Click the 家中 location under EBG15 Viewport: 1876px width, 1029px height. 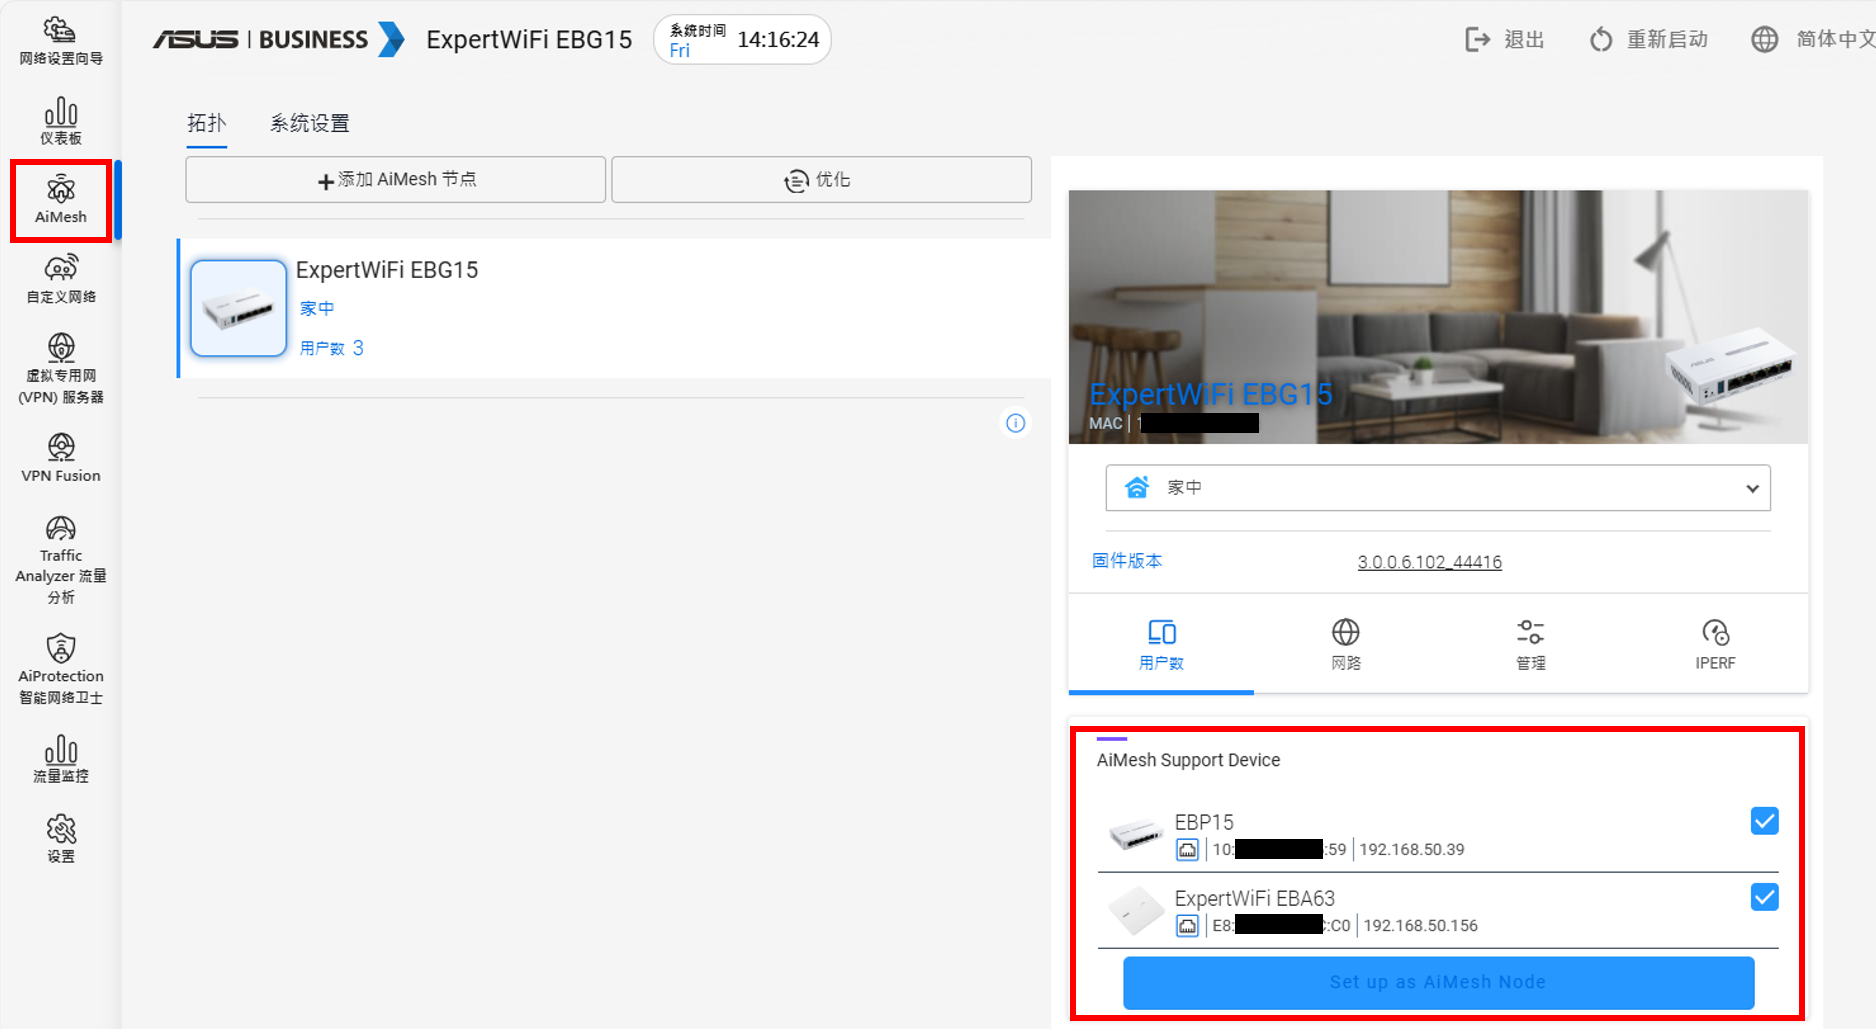[317, 309]
